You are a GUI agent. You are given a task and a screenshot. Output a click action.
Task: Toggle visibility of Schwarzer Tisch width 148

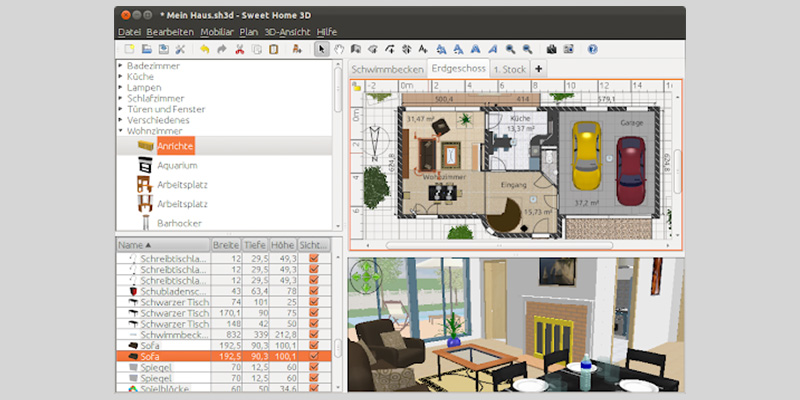(314, 324)
